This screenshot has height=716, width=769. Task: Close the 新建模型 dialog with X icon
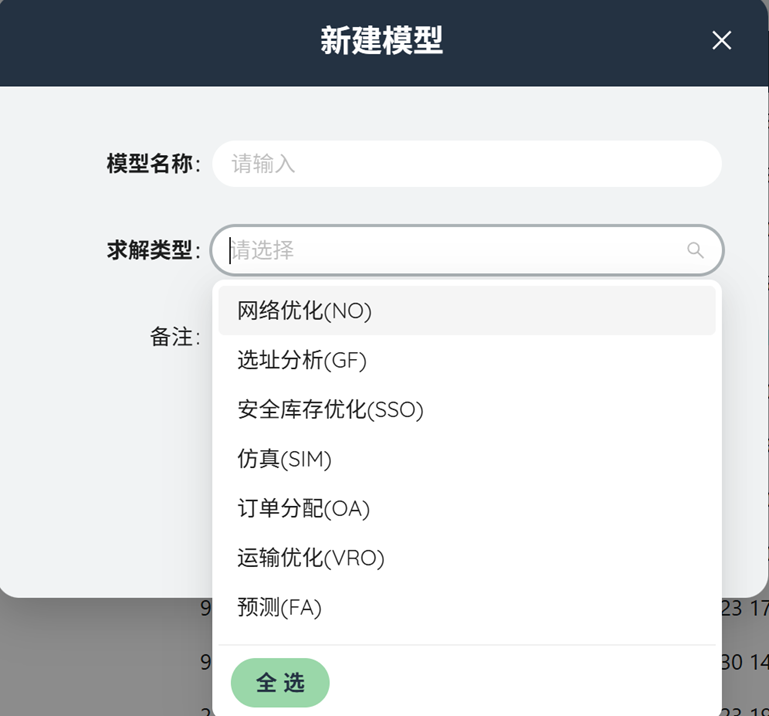[721, 40]
